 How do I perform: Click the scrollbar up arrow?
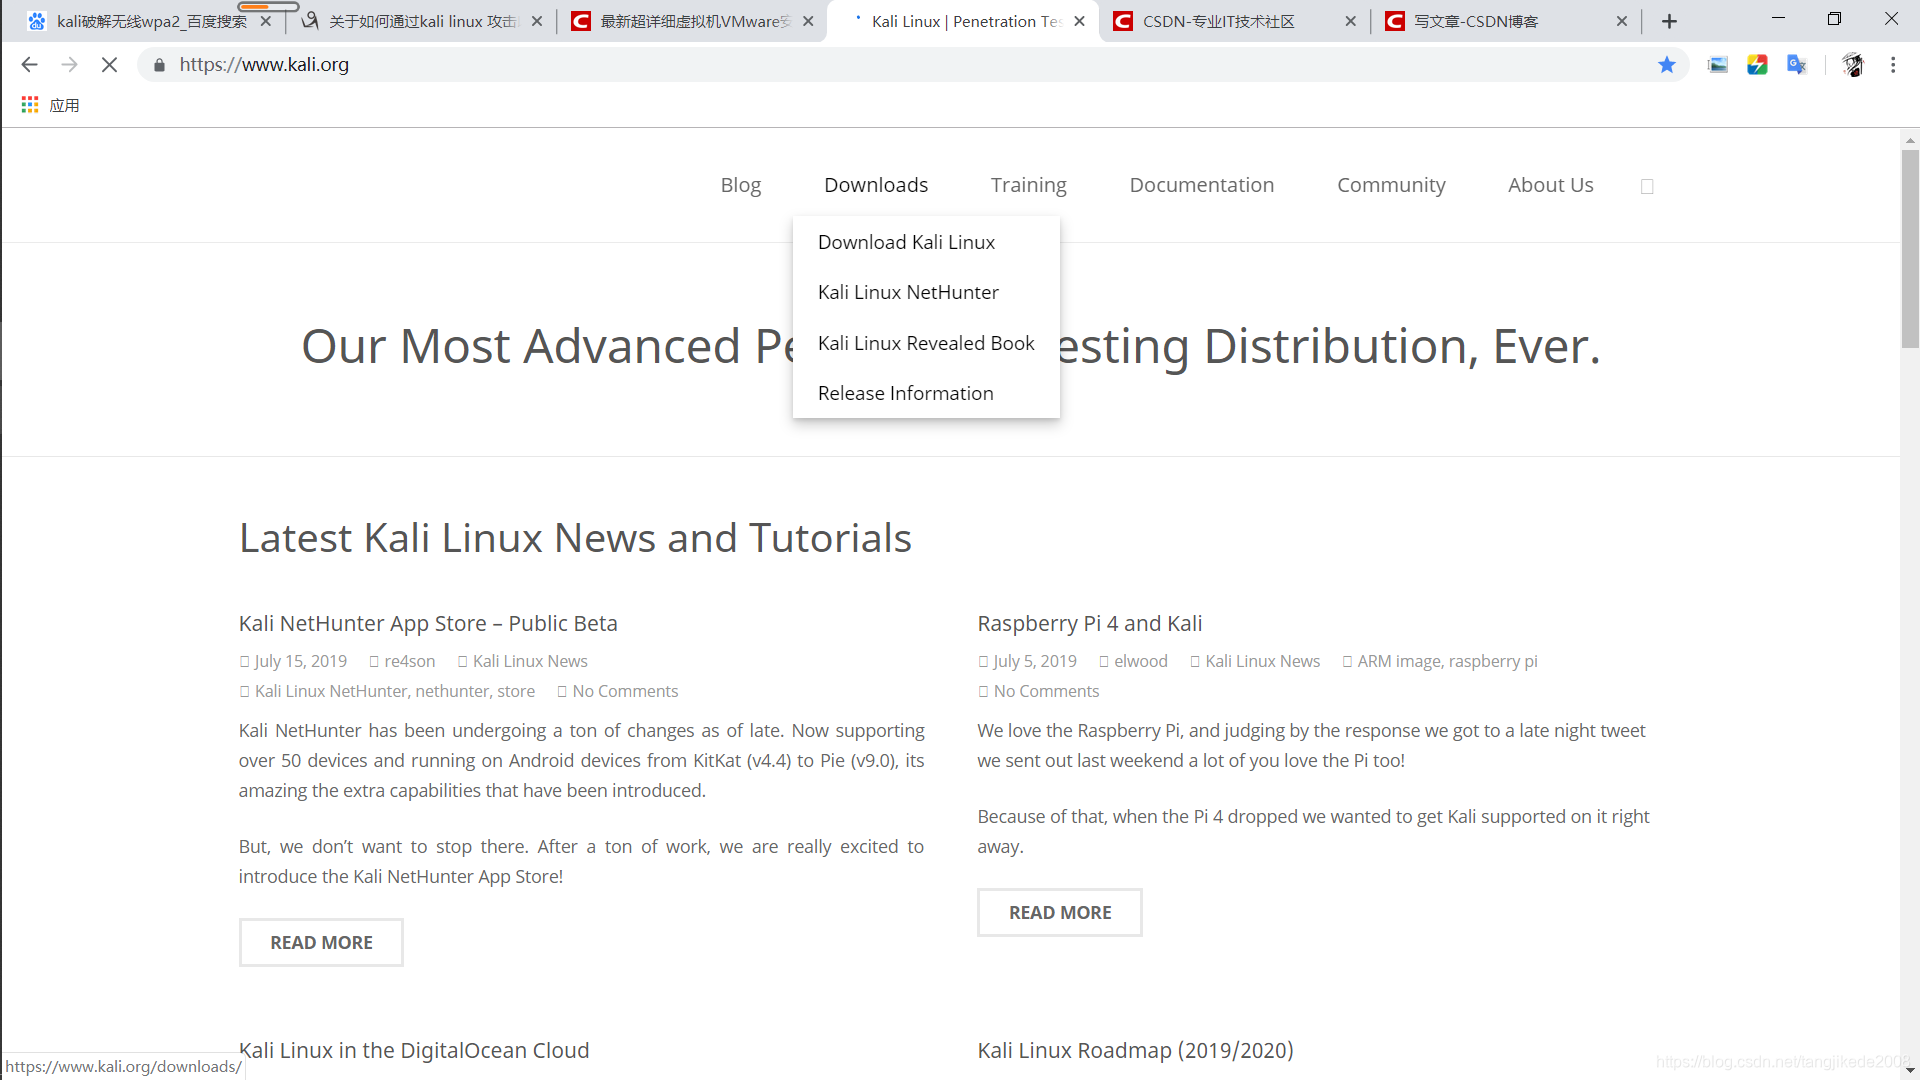tap(1910, 140)
